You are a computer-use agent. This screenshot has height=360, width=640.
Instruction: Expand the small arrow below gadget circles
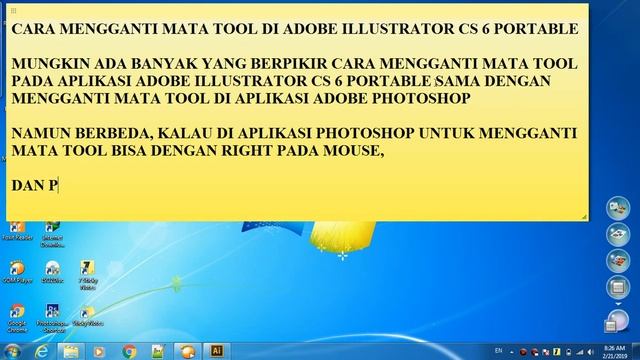click(x=618, y=304)
